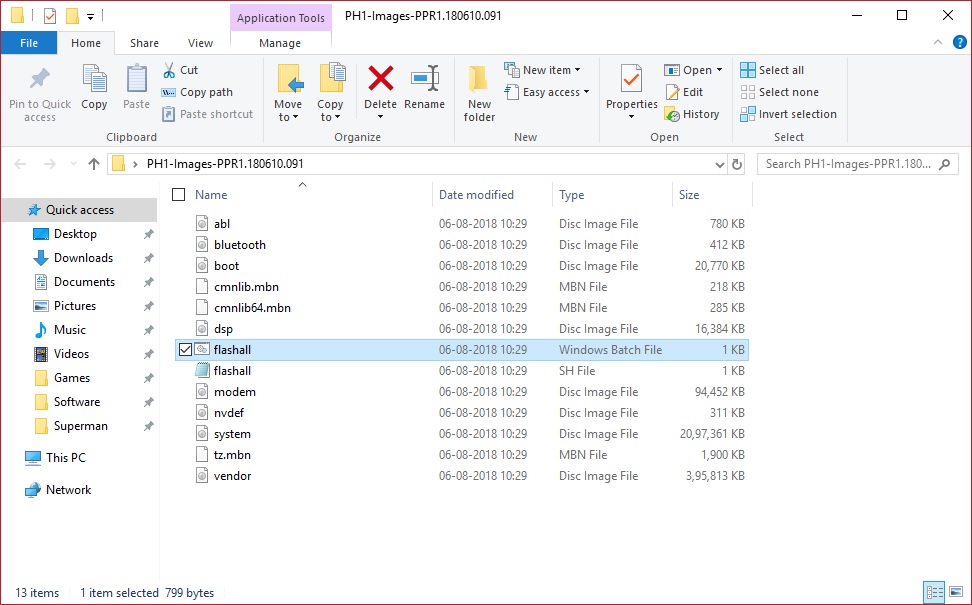Click Select none in the ribbon
The height and width of the screenshot is (605, 972).
pyautogui.click(x=780, y=92)
